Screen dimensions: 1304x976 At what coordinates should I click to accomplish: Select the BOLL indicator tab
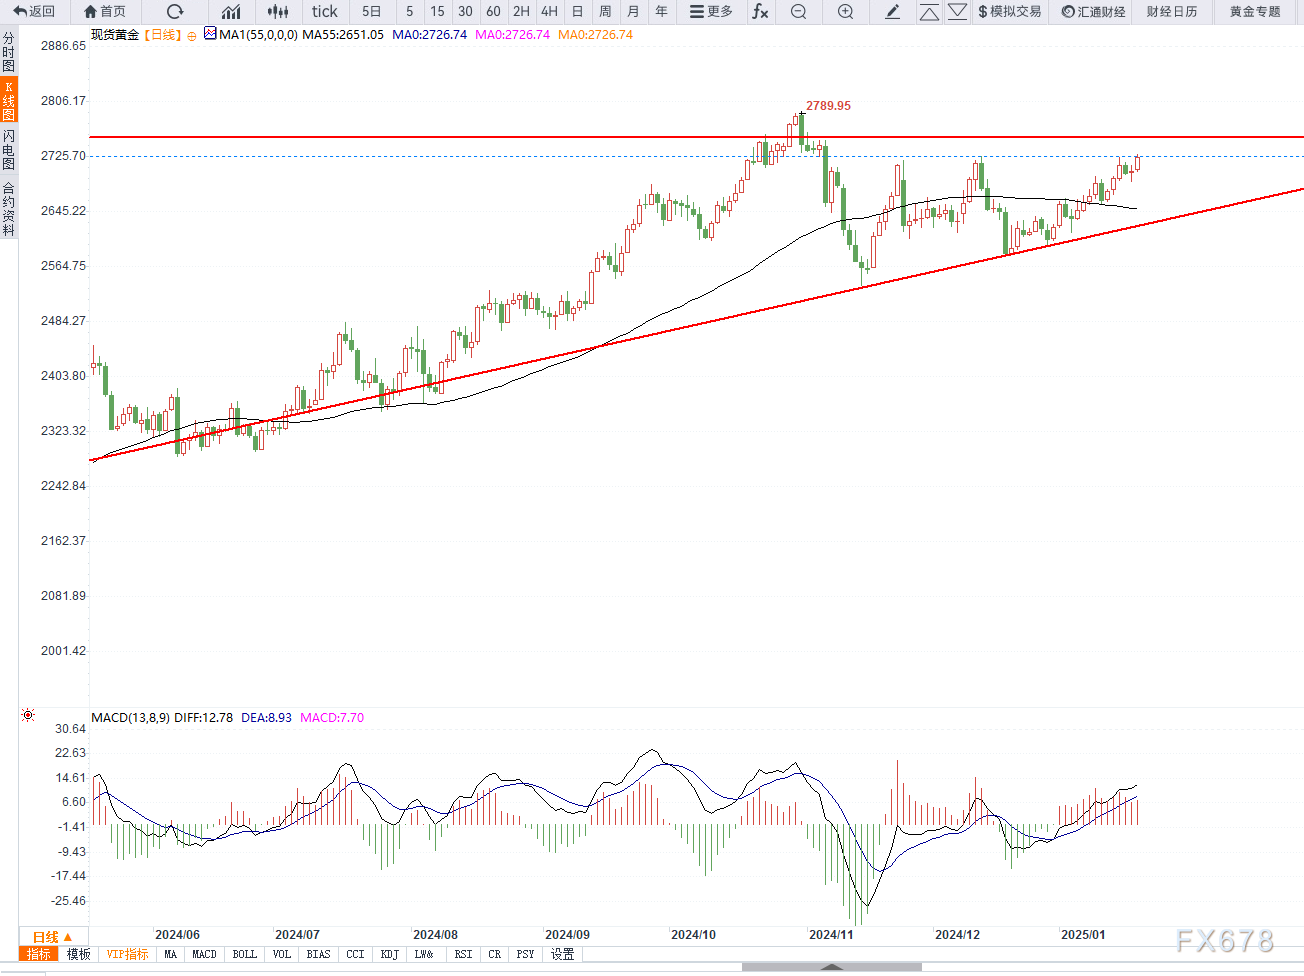[x=244, y=954]
